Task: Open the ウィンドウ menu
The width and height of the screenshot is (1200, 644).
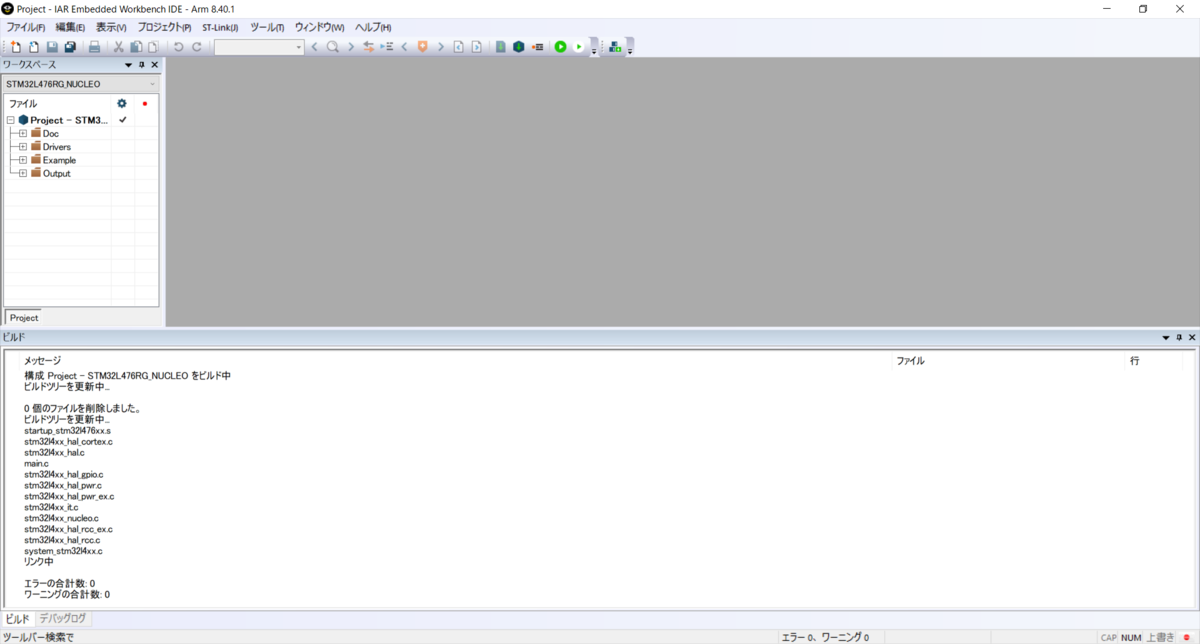Action: click(319, 27)
